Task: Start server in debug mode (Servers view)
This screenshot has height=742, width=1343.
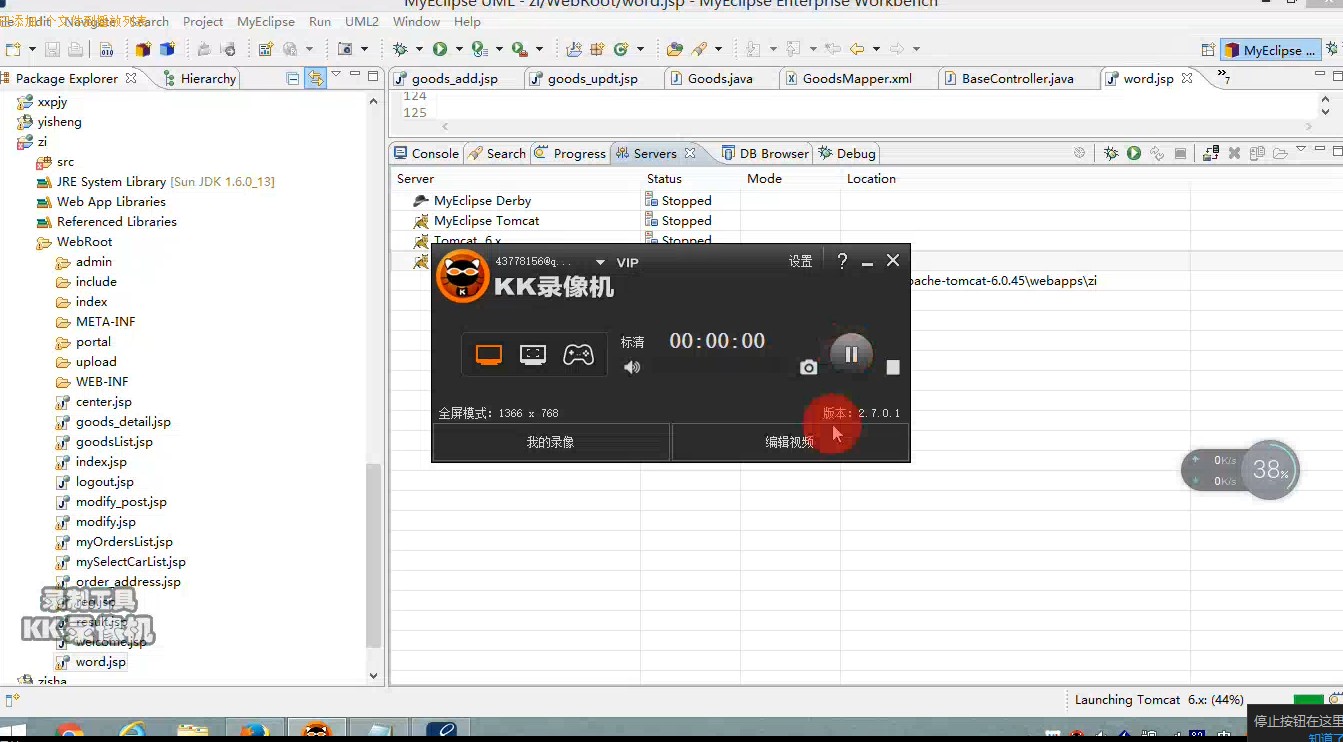Action: [x=1111, y=153]
